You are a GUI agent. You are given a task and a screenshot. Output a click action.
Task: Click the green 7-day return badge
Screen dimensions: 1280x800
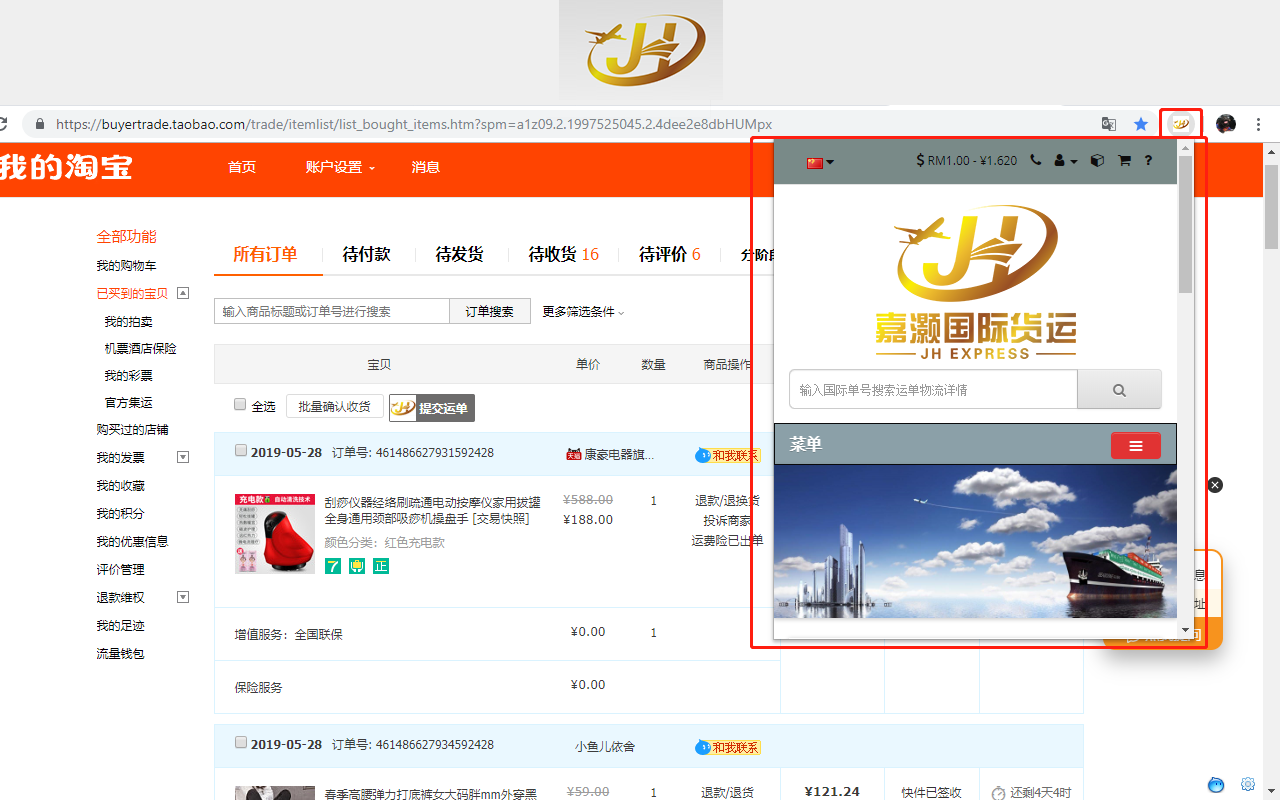coord(333,566)
